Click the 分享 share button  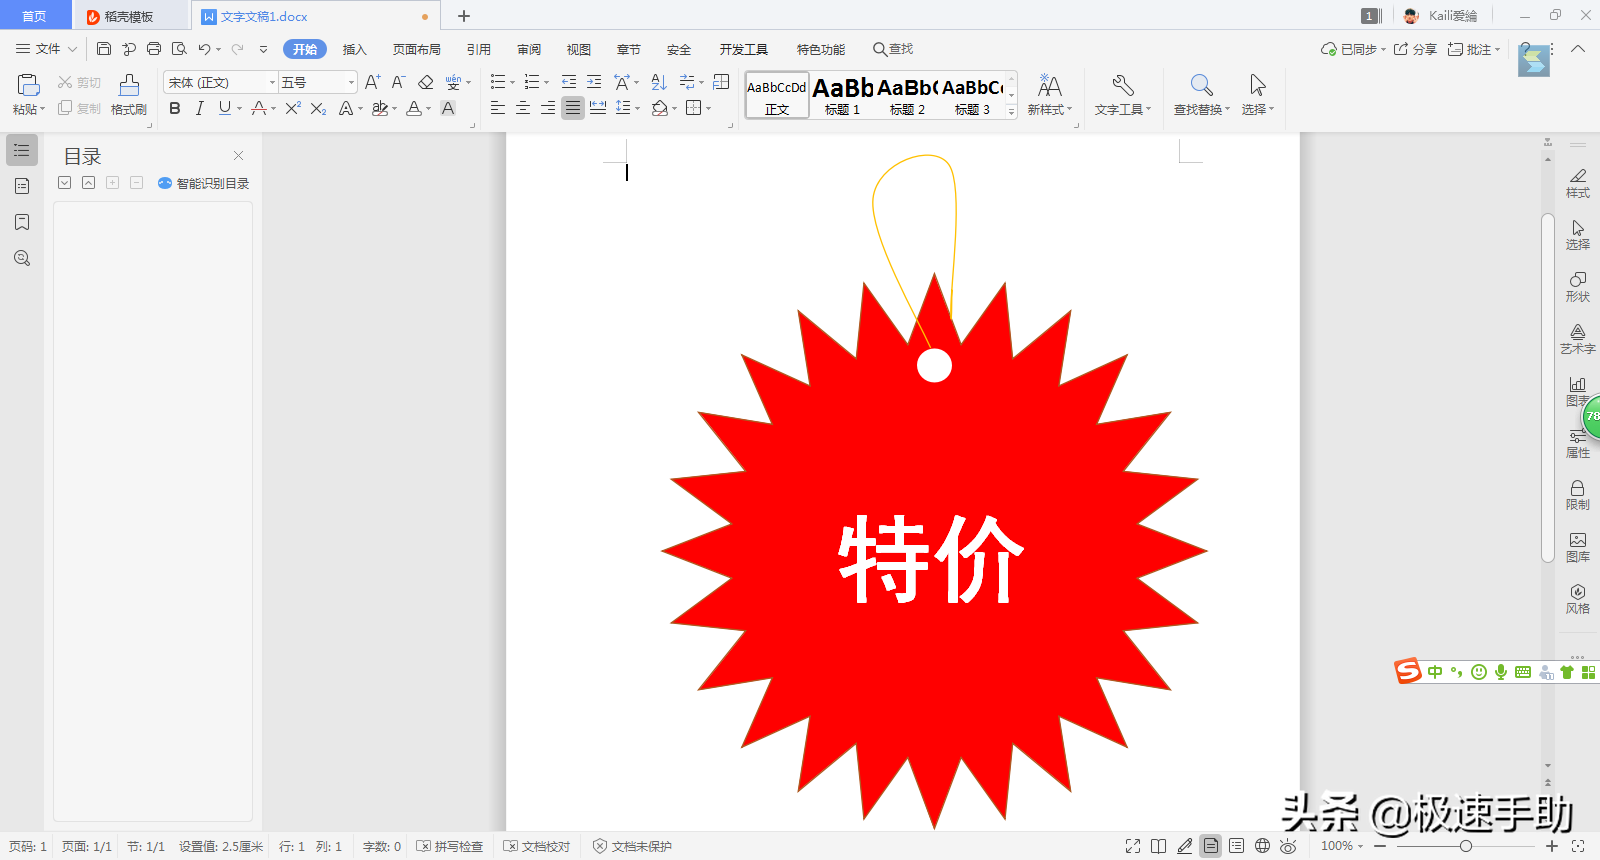1415,49
